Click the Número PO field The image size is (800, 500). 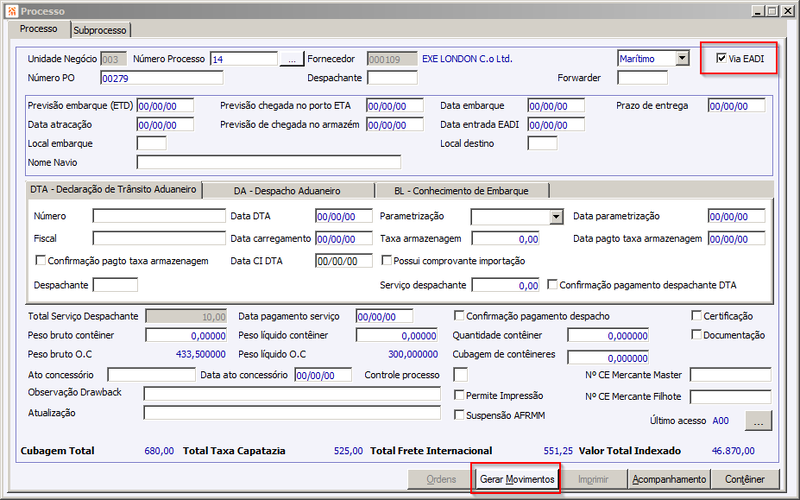[x=162, y=78]
